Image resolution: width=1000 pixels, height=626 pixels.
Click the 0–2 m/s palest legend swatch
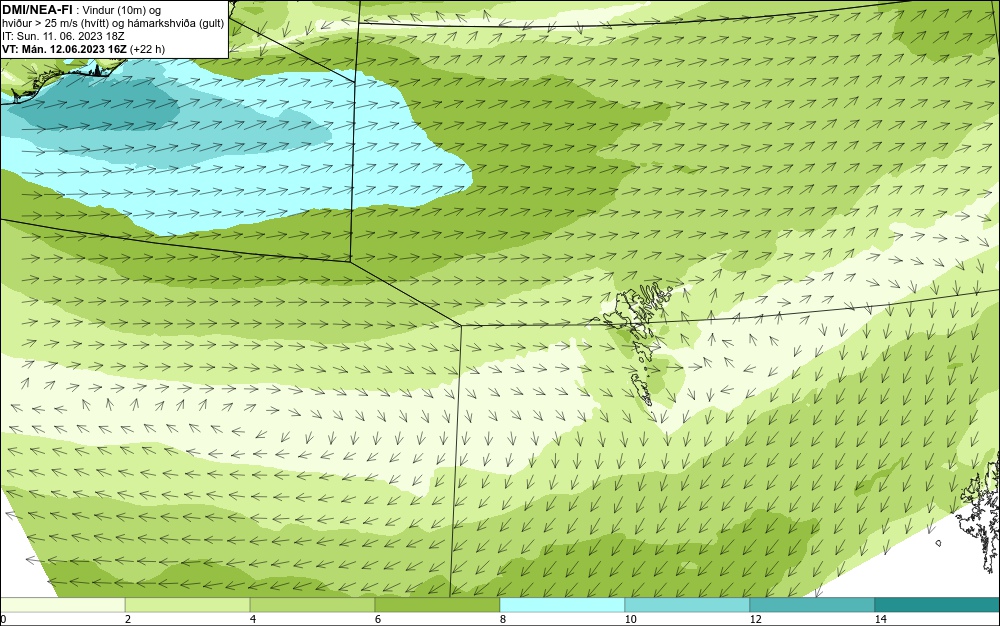click(x=62, y=605)
